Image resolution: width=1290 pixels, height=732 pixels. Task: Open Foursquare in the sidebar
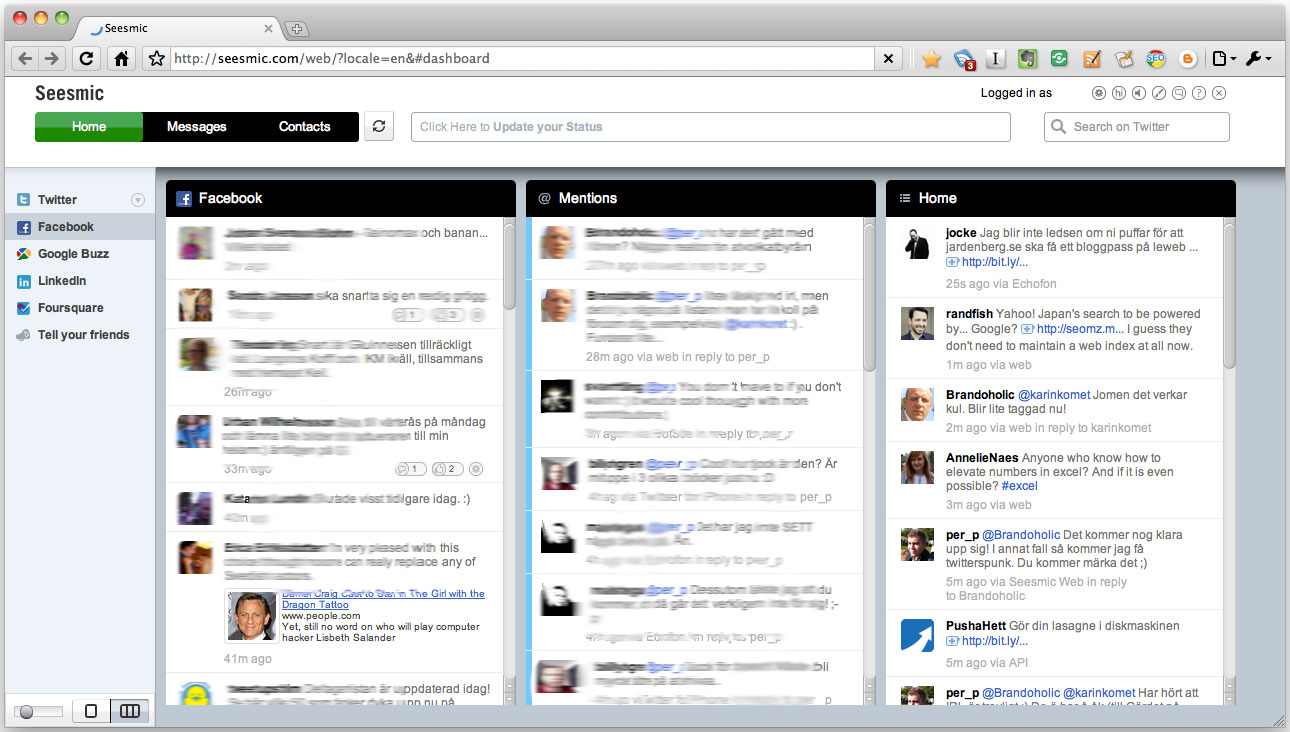(x=80, y=308)
